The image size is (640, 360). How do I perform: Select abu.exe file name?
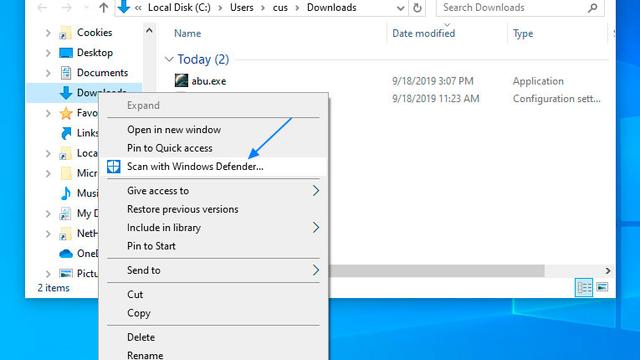[209, 81]
